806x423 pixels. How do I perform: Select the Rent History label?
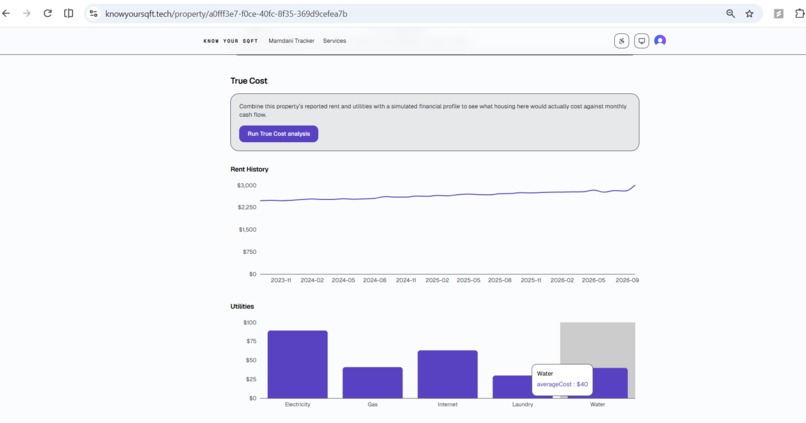tap(249, 169)
